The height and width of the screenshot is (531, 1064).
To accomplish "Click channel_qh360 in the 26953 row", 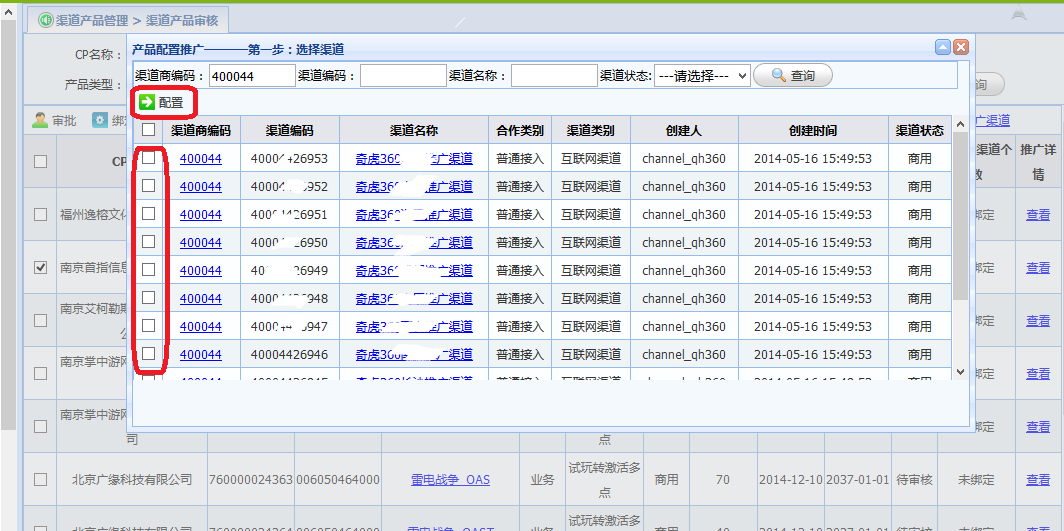I will point(684,159).
